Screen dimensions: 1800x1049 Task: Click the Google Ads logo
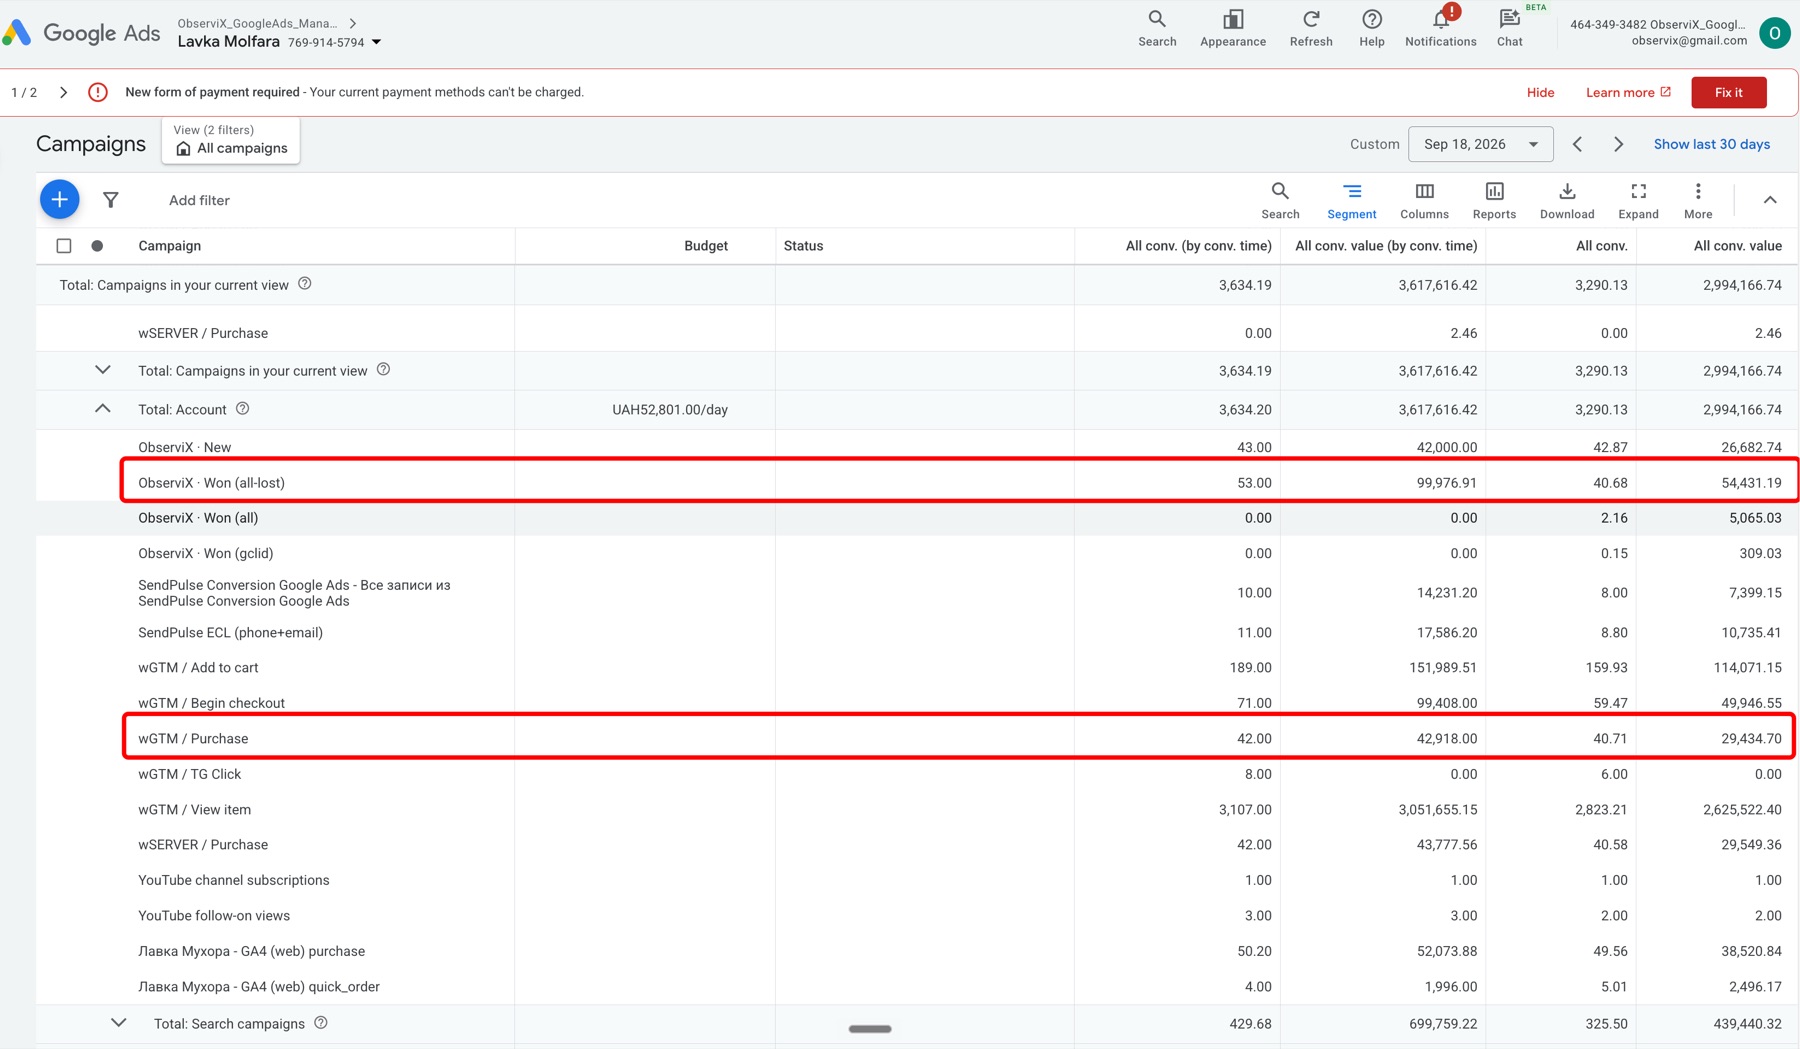coord(81,32)
